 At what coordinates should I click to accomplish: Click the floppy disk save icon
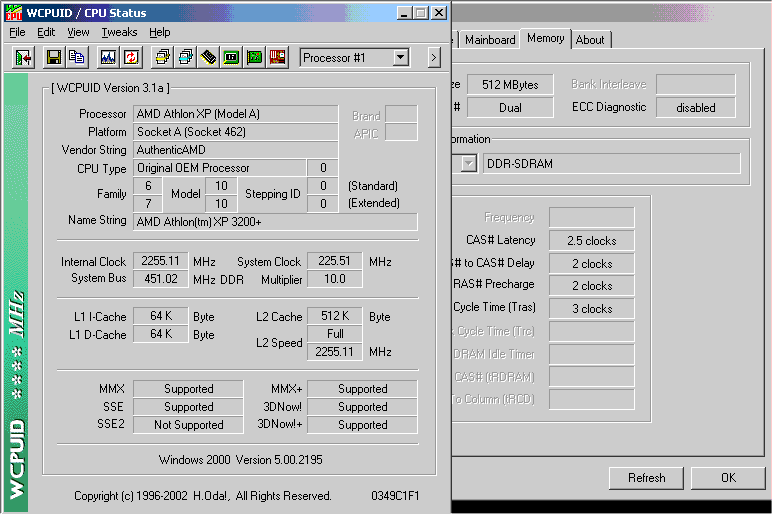coord(54,58)
